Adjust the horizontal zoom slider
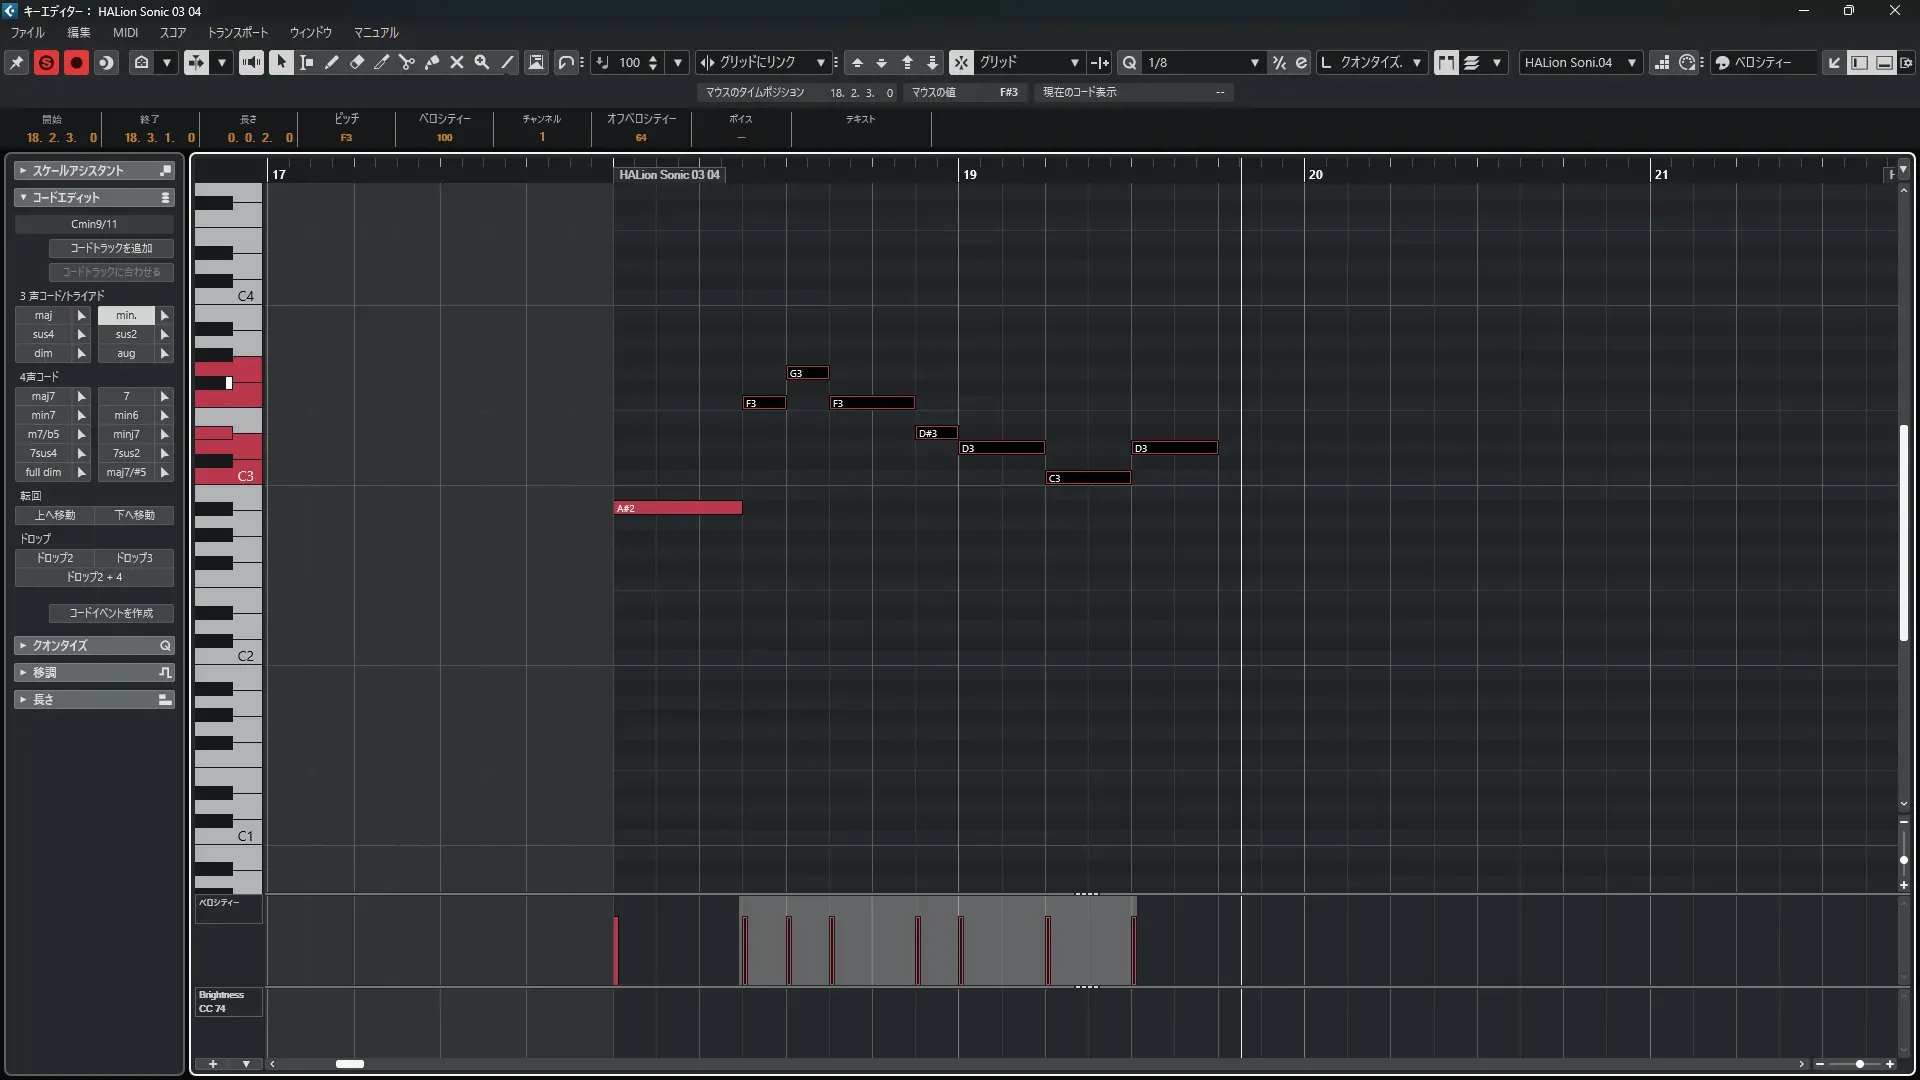Screen dimensions: 1920x1080 [1859, 1064]
